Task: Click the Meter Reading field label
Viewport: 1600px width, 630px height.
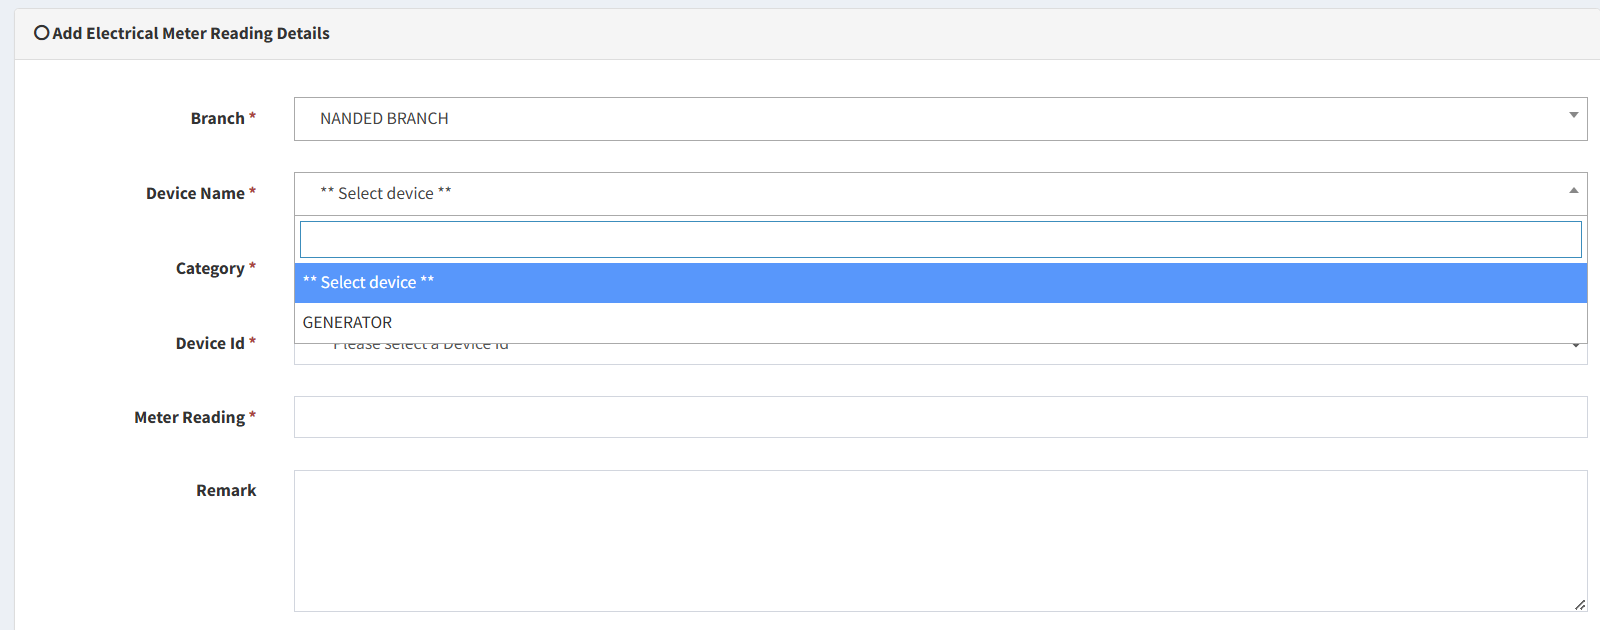Action: pos(190,417)
